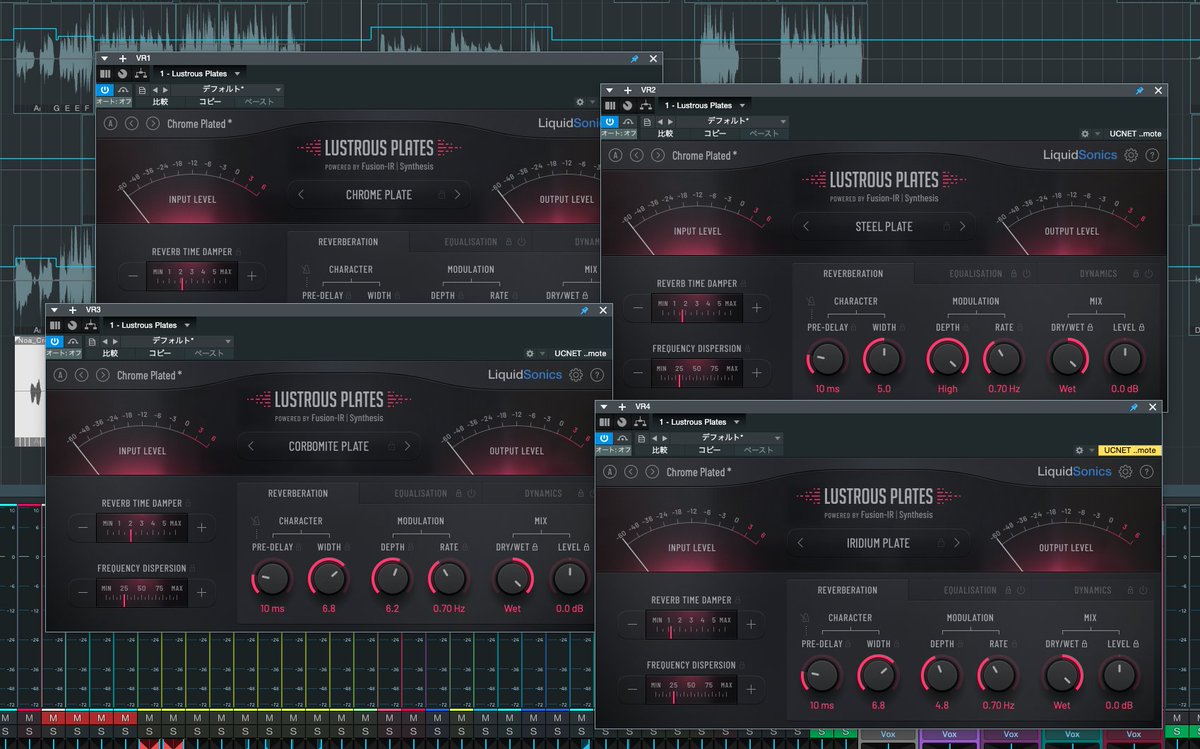Viewport: 1200px width, 749px height.
Task: Decrease Reverb Time Damper in VR2
Action: [638, 308]
